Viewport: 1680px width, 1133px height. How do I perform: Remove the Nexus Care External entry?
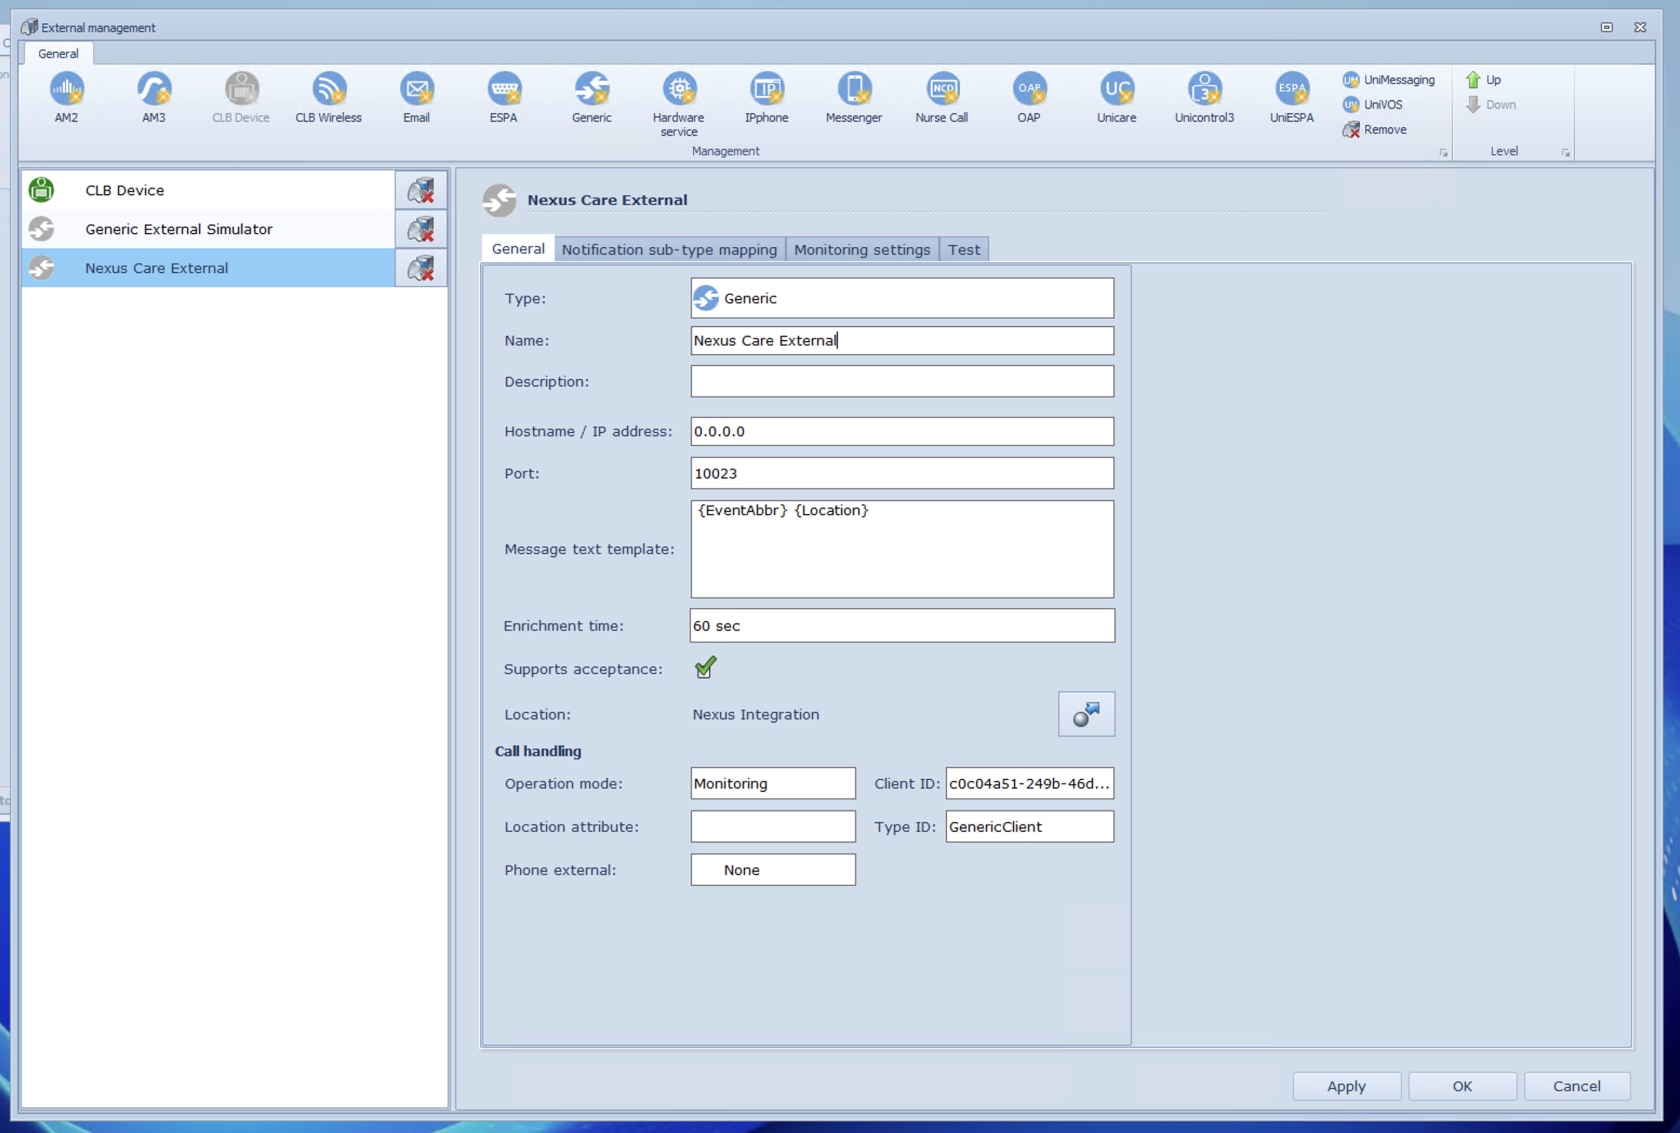(x=421, y=268)
